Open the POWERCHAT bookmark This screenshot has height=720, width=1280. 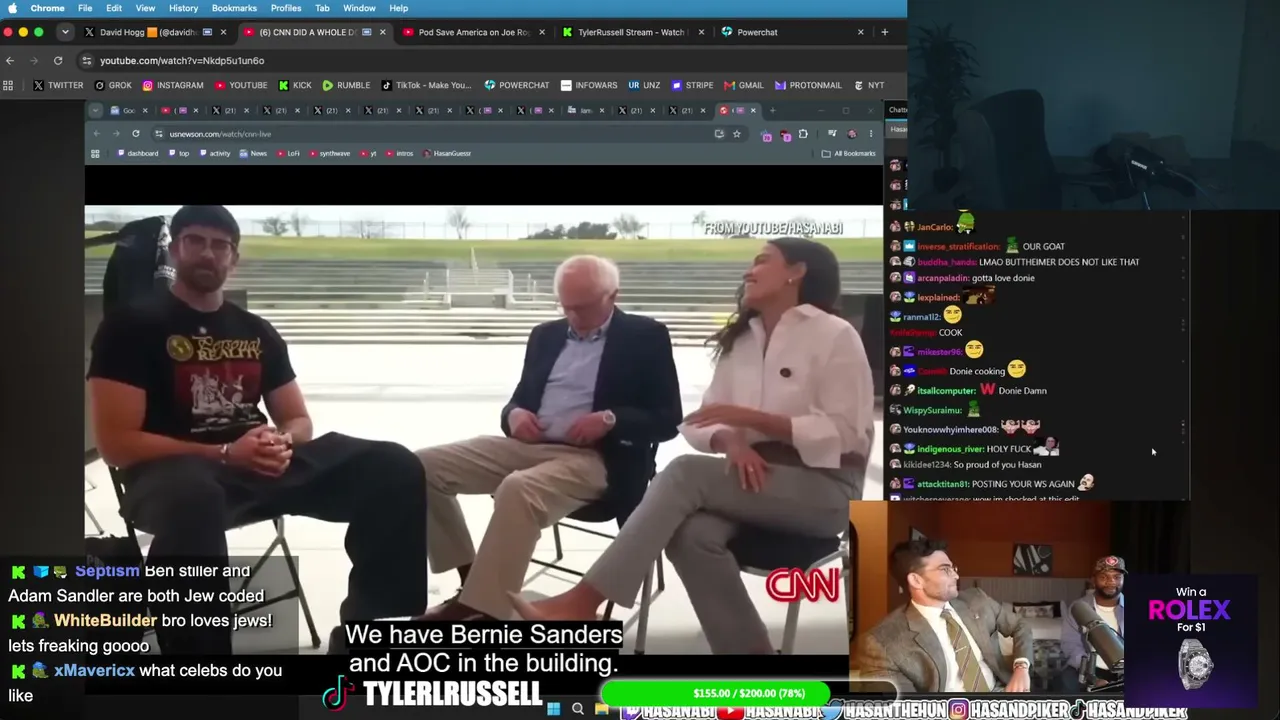(517, 85)
